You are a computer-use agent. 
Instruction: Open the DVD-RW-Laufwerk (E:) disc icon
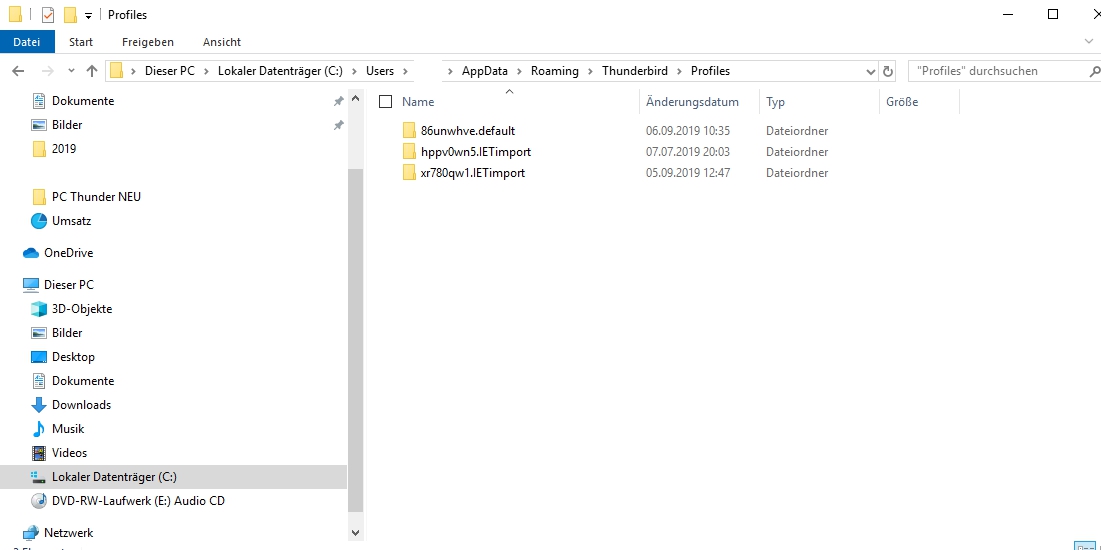pos(39,501)
